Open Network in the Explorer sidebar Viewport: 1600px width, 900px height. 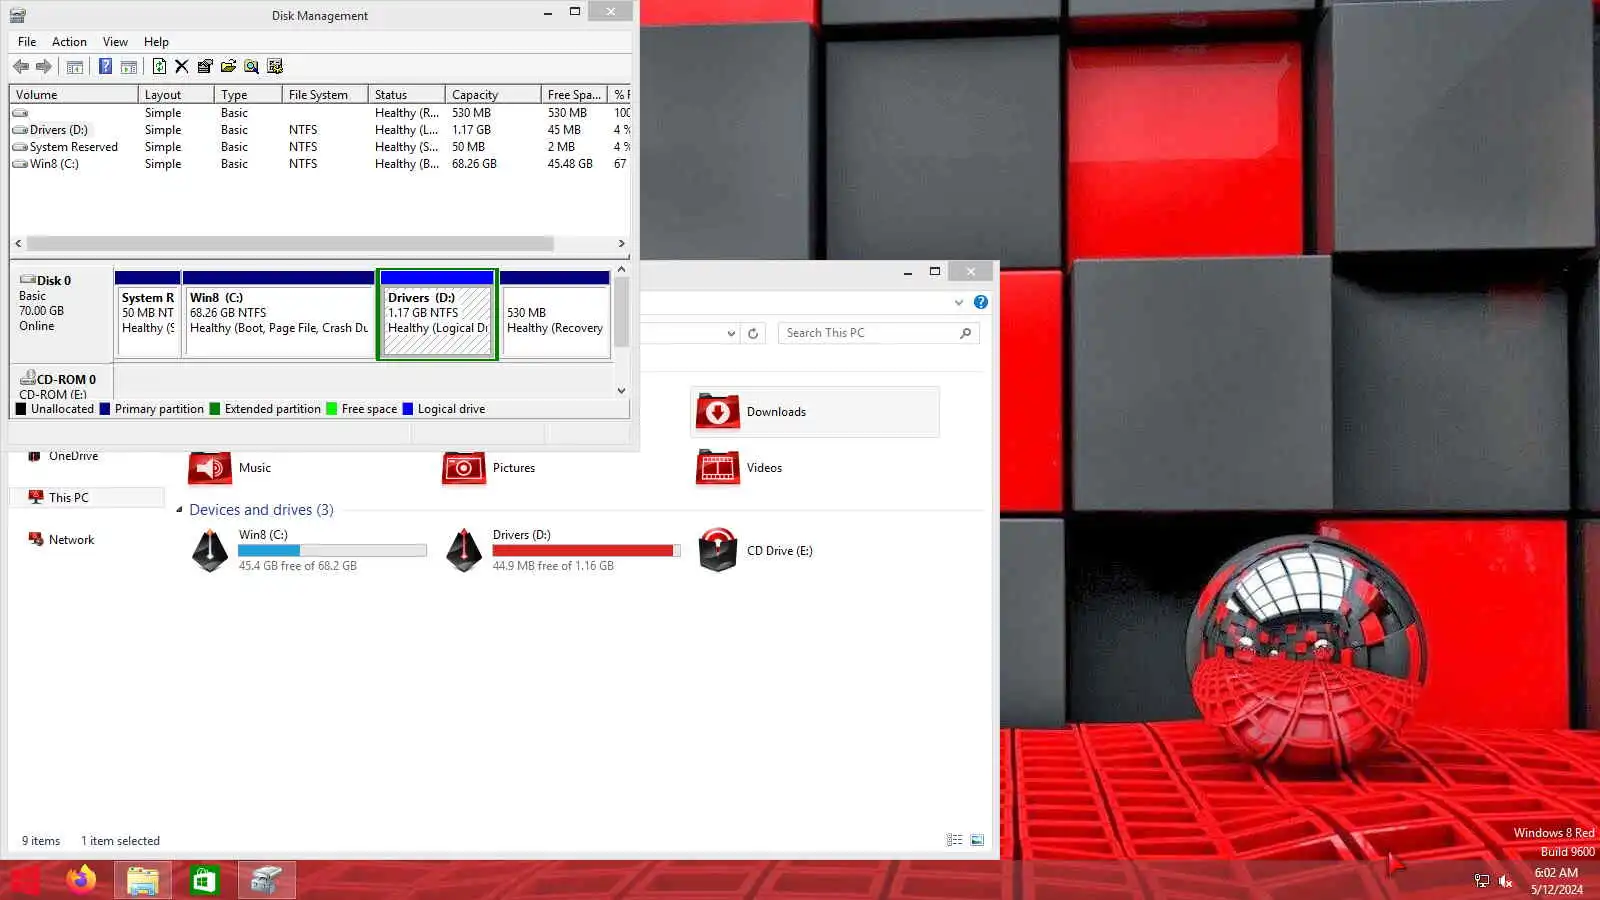71,540
